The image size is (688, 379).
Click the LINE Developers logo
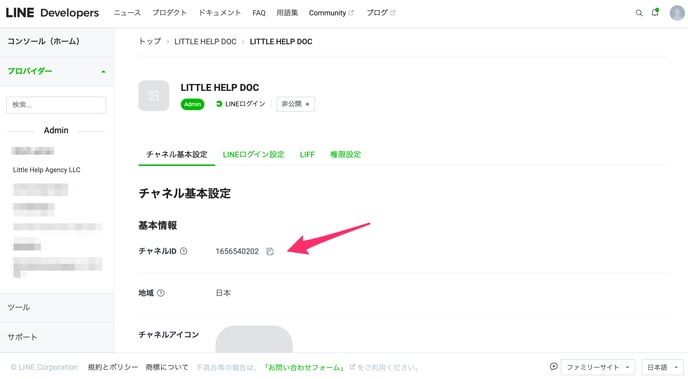pyautogui.click(x=52, y=13)
